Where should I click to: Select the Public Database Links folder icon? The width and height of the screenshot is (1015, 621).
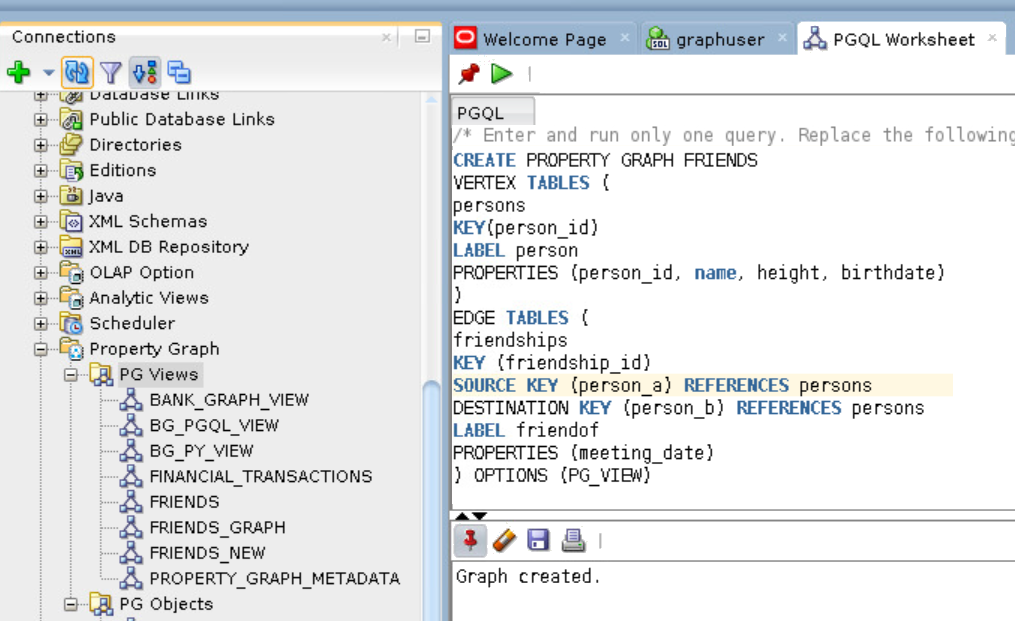tap(71, 119)
